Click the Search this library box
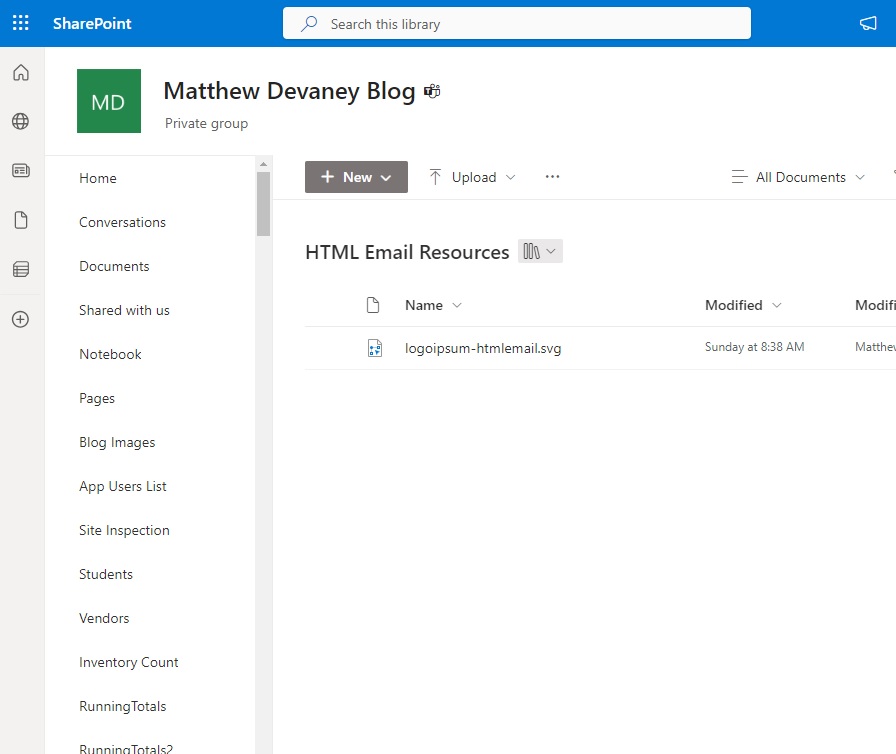896x754 pixels. pos(517,23)
